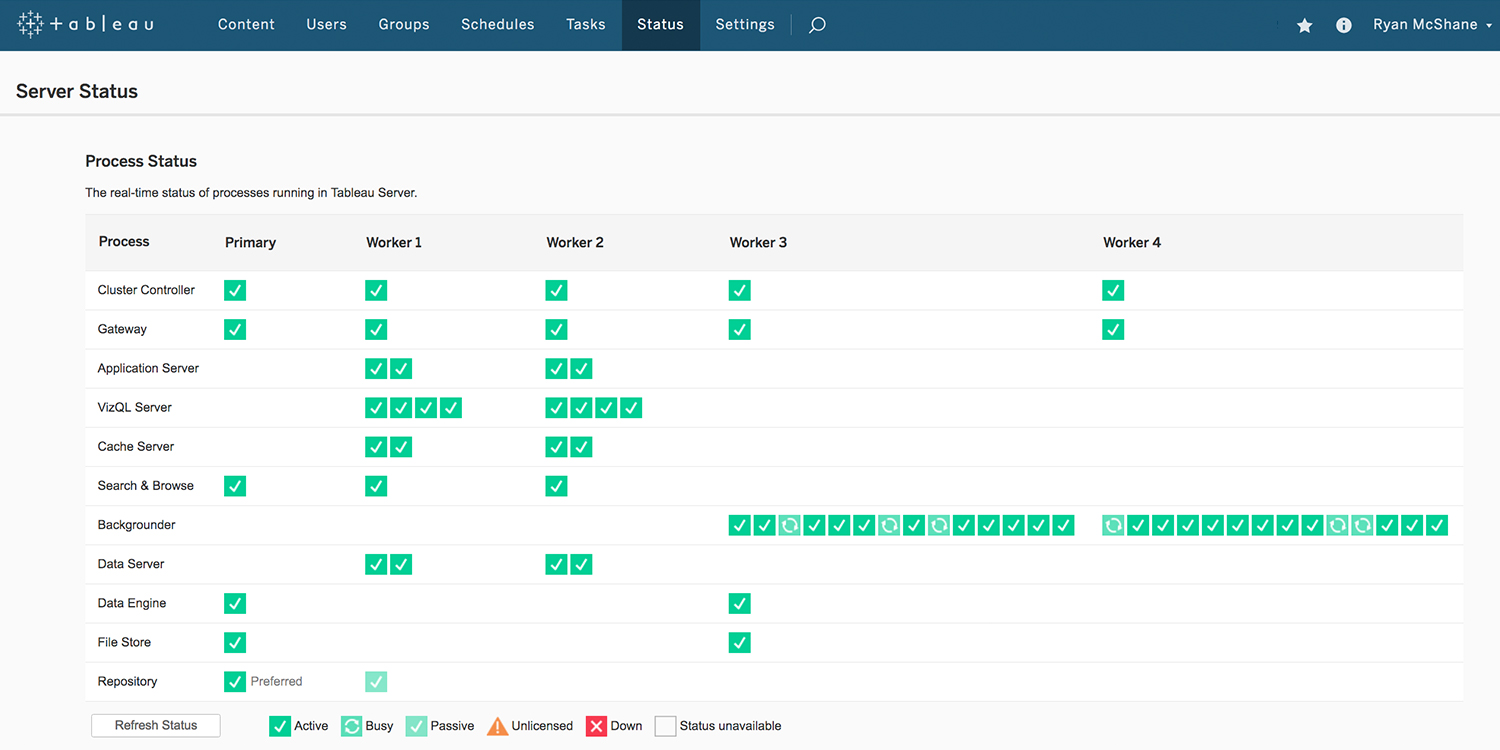Open the Ryan McShane user menu
This screenshot has width=1500, height=750.
click(1431, 24)
